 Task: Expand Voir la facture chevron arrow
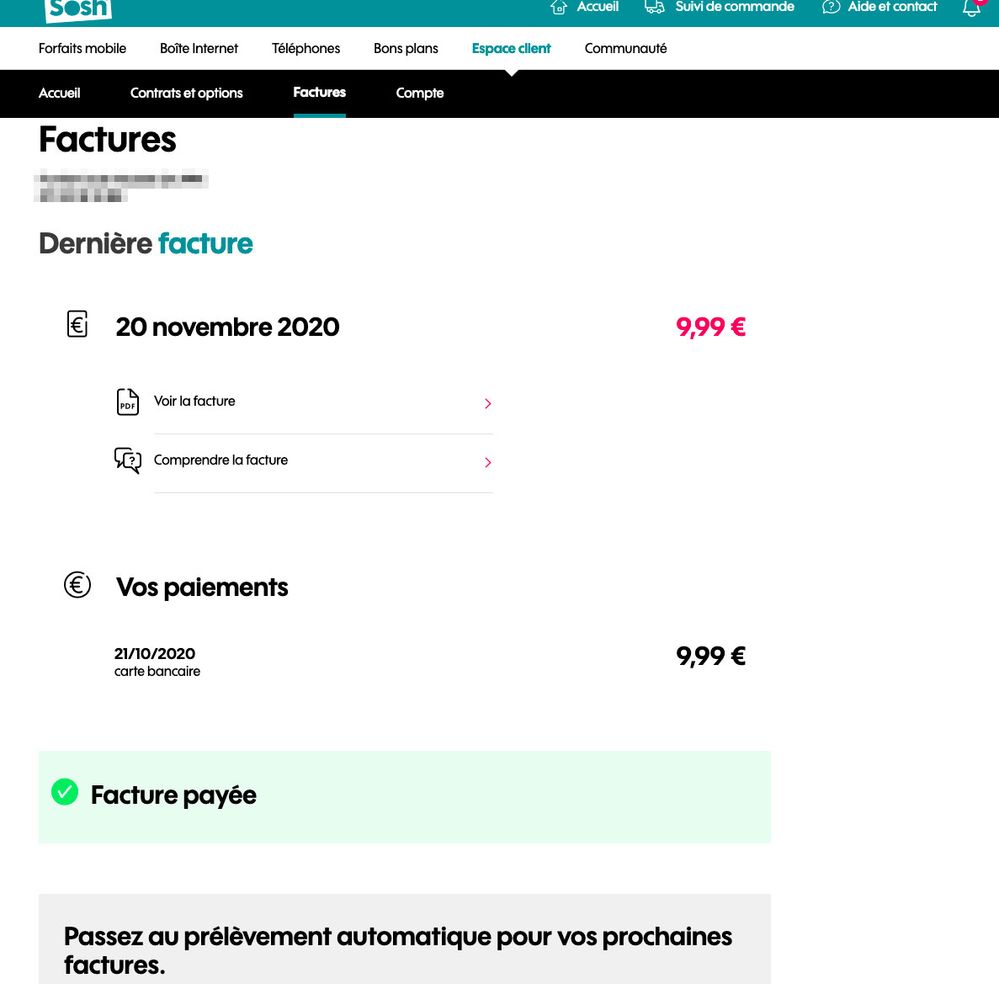coord(488,404)
